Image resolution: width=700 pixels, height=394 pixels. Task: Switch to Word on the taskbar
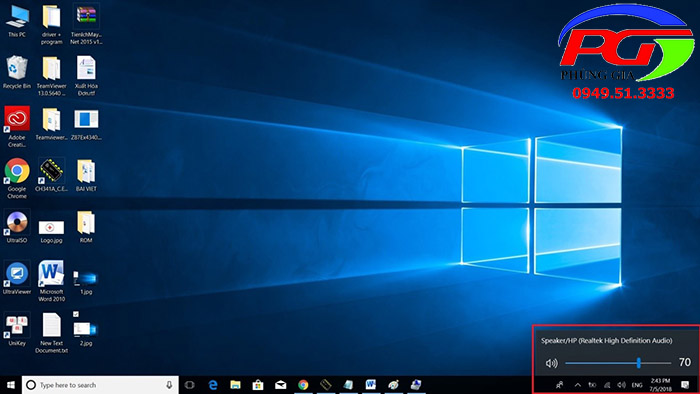pos(371,385)
